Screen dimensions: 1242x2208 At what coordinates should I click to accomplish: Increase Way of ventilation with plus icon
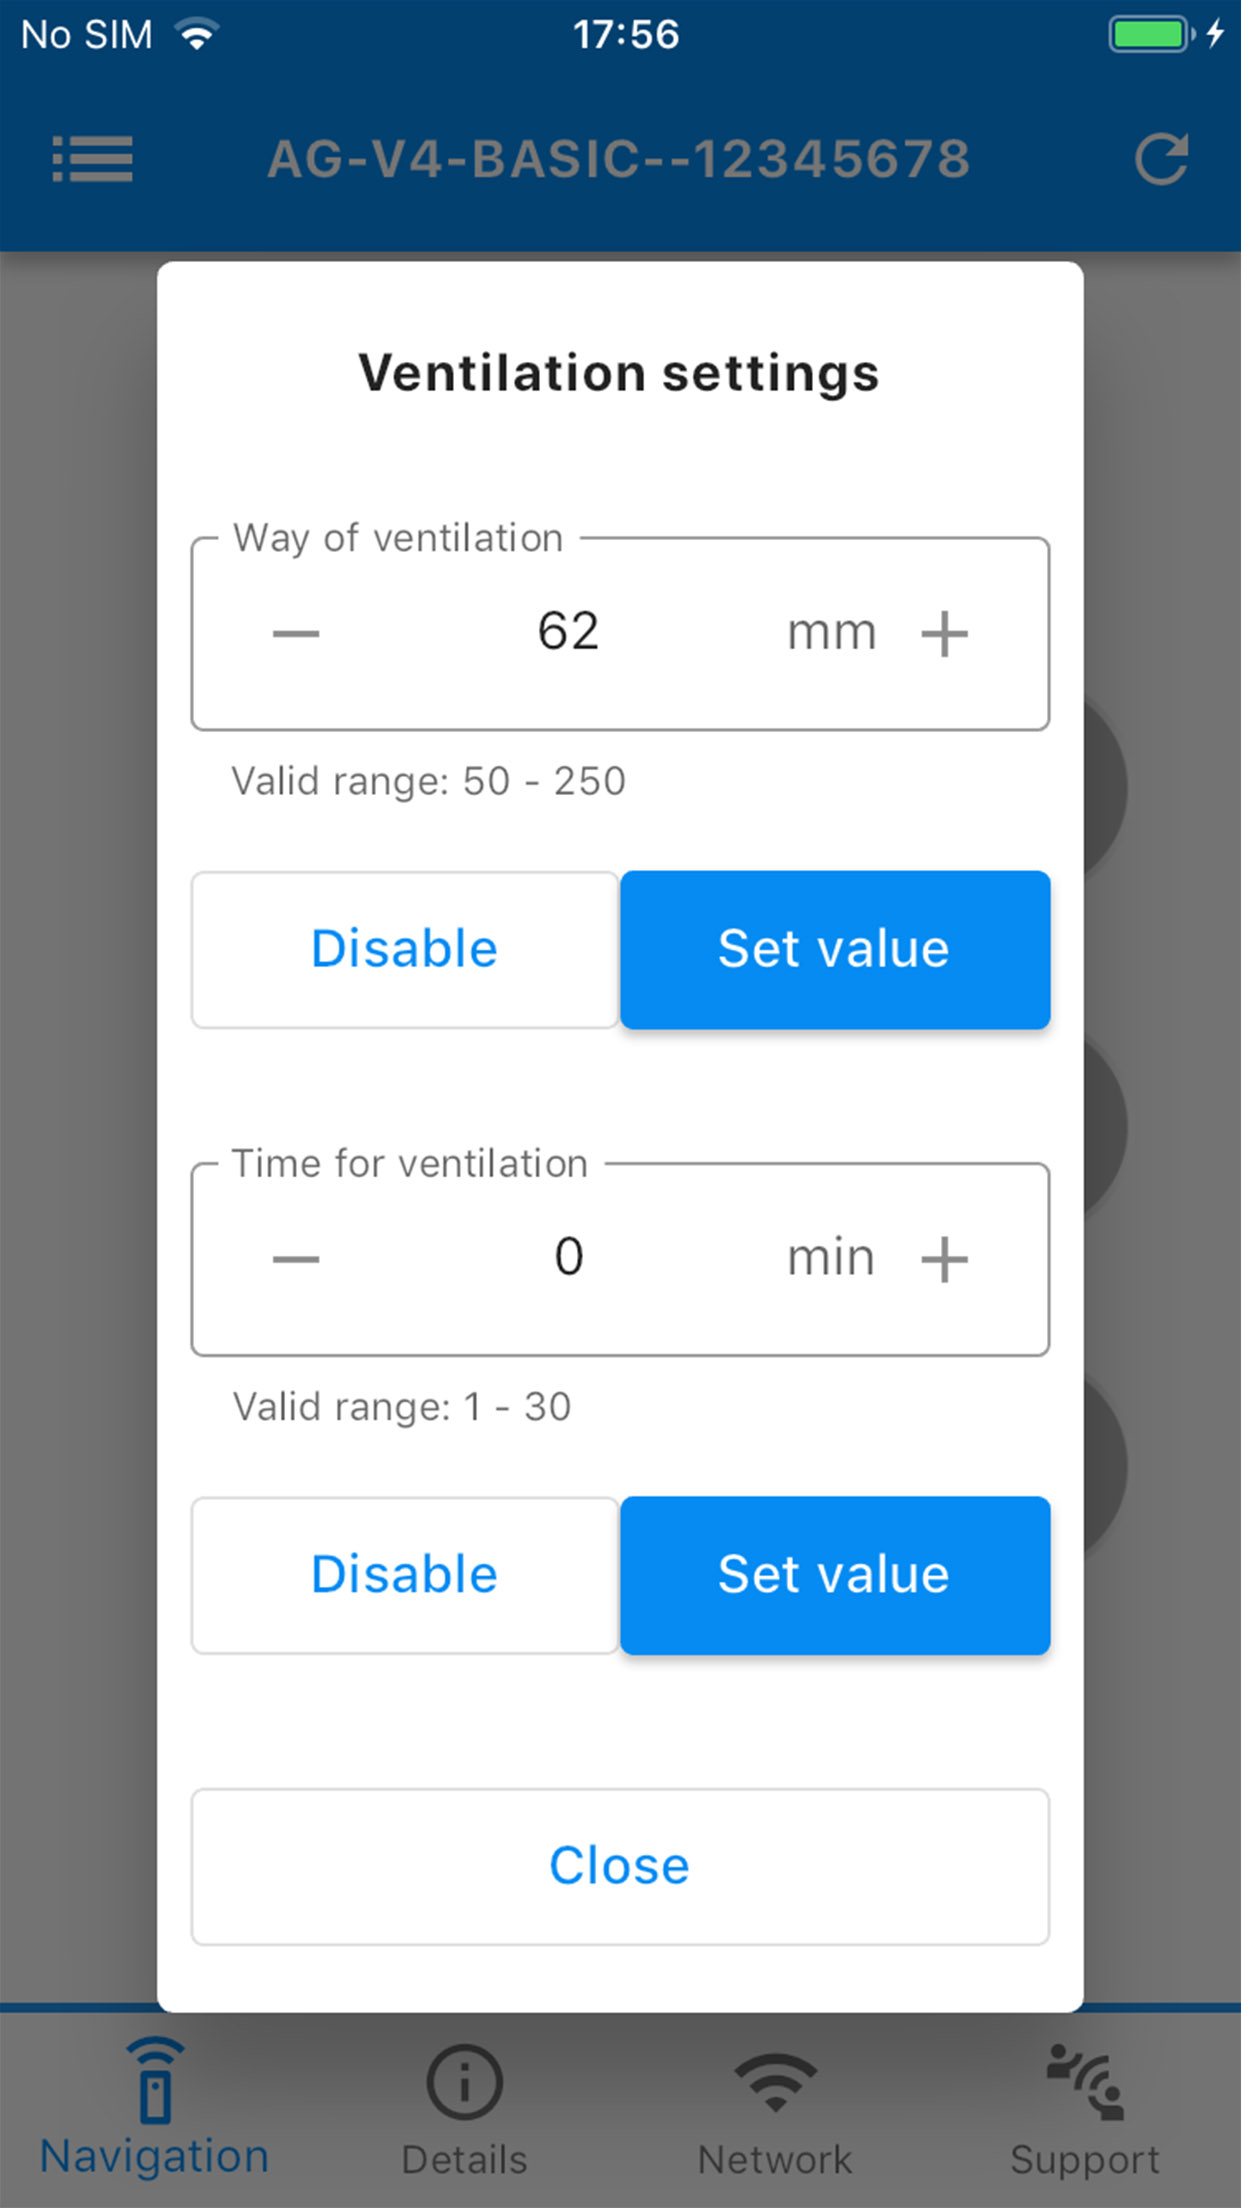(944, 633)
